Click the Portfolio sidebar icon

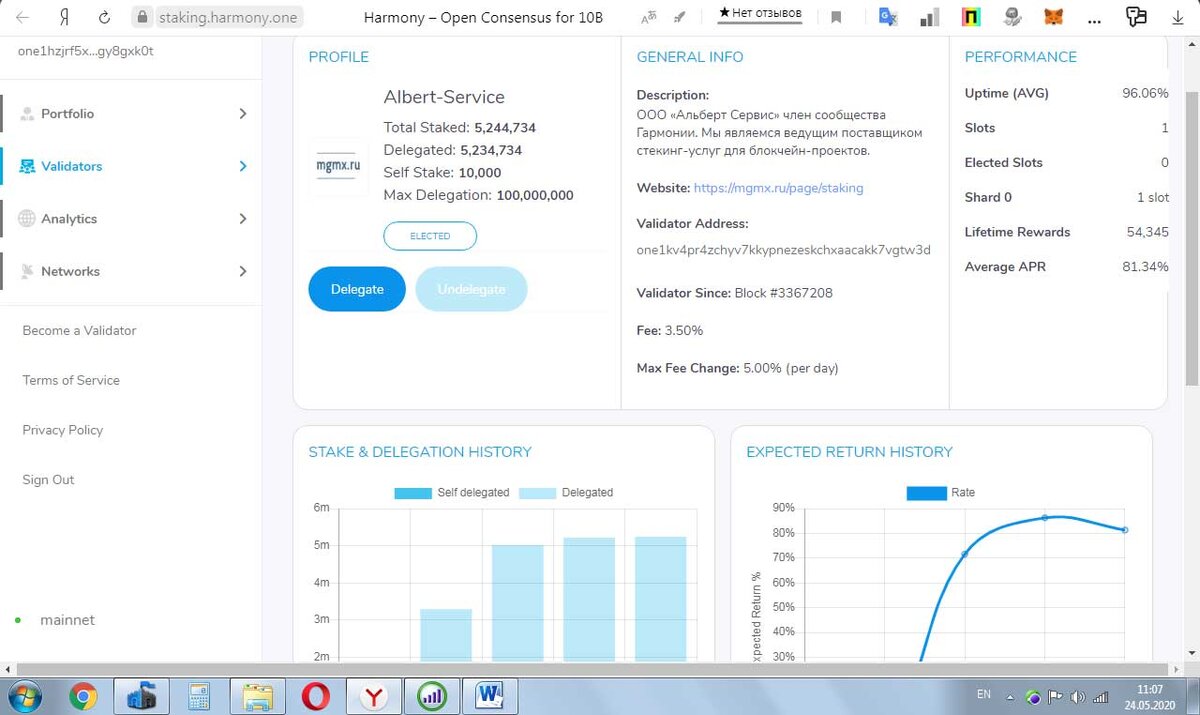(27, 114)
